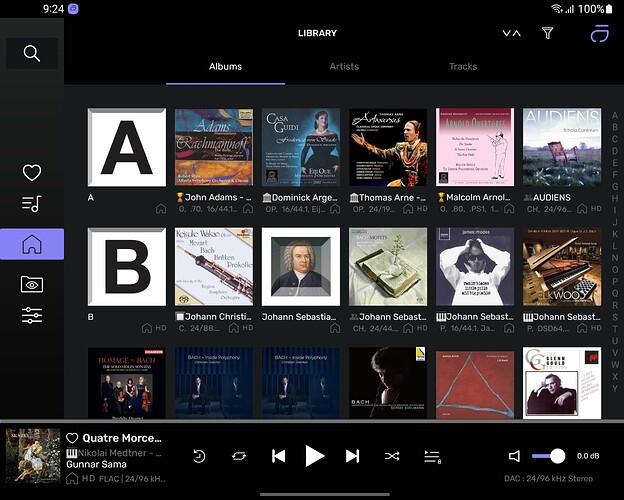The image size is (624, 500).
Task: Open the library filter funnel
Action: pyautogui.click(x=548, y=33)
